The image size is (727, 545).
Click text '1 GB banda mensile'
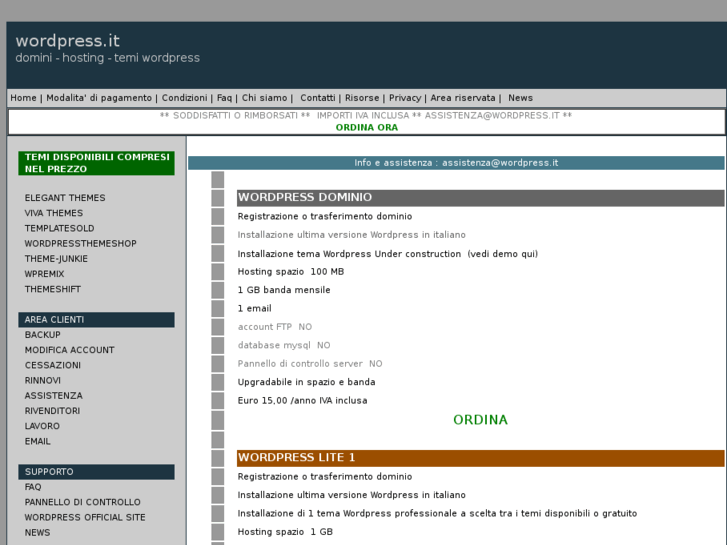pos(284,290)
